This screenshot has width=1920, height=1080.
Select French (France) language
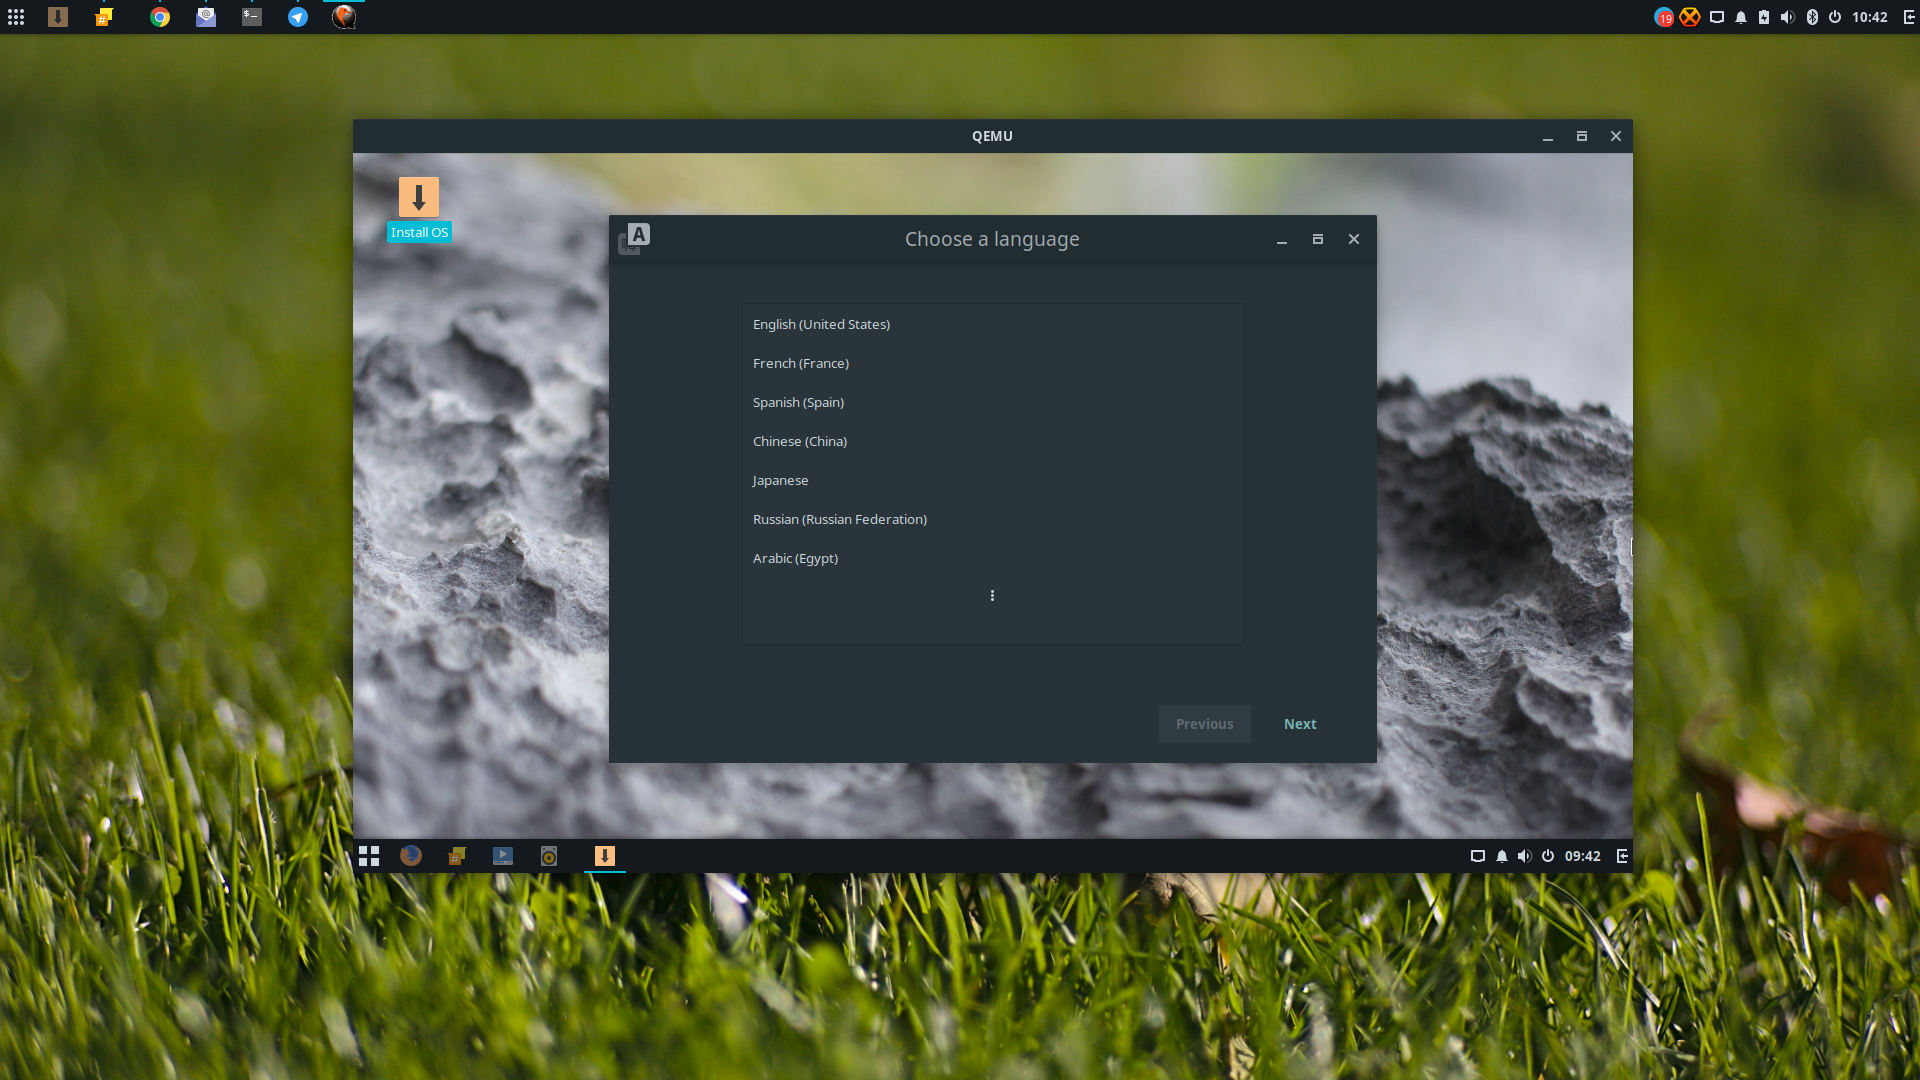click(x=992, y=363)
